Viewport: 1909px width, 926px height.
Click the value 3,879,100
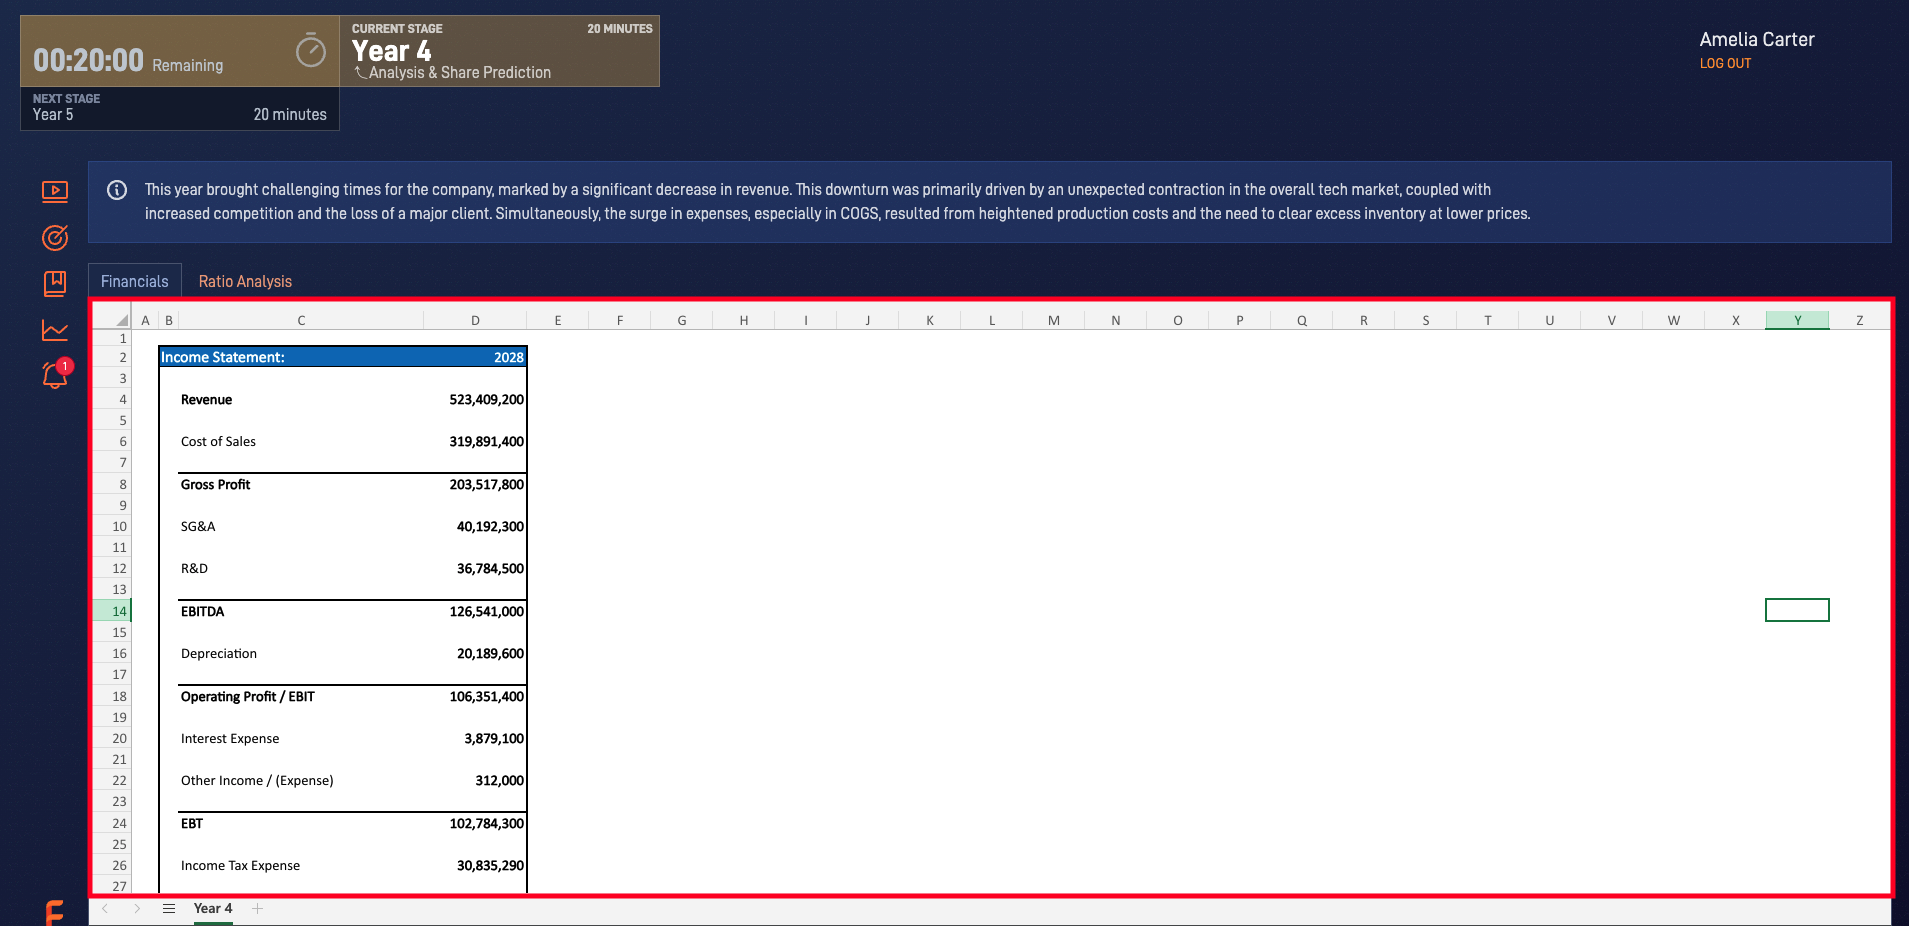click(494, 739)
